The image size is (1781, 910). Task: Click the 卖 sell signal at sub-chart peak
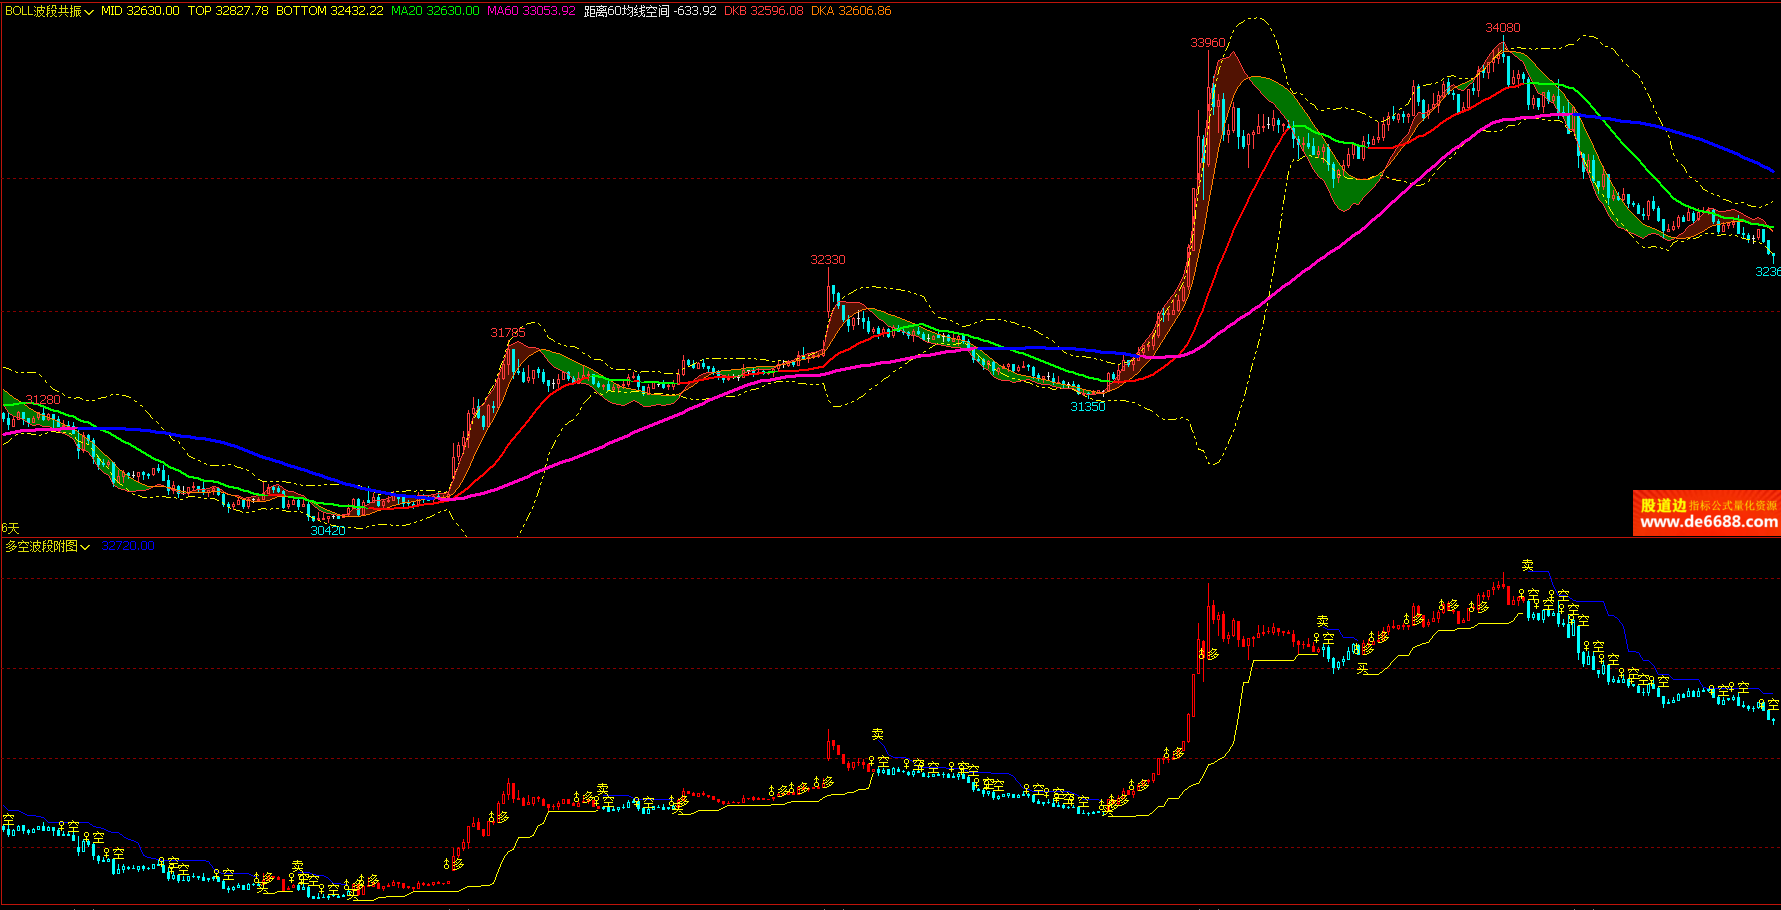pyautogui.click(x=1527, y=566)
